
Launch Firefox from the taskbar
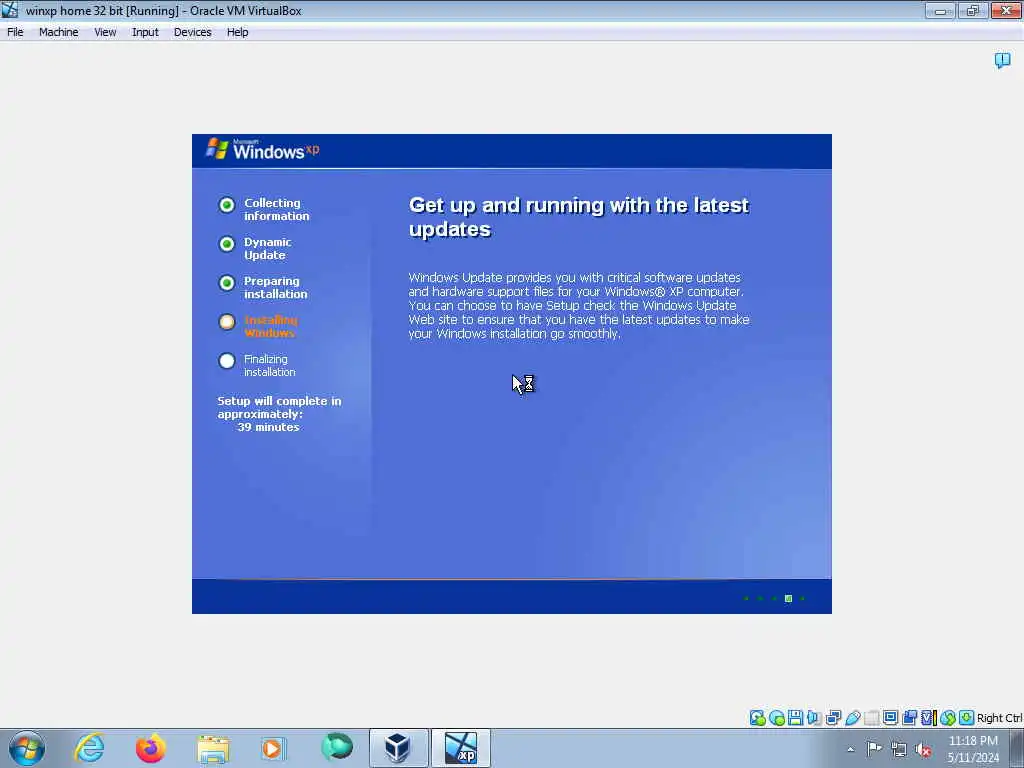click(x=151, y=748)
